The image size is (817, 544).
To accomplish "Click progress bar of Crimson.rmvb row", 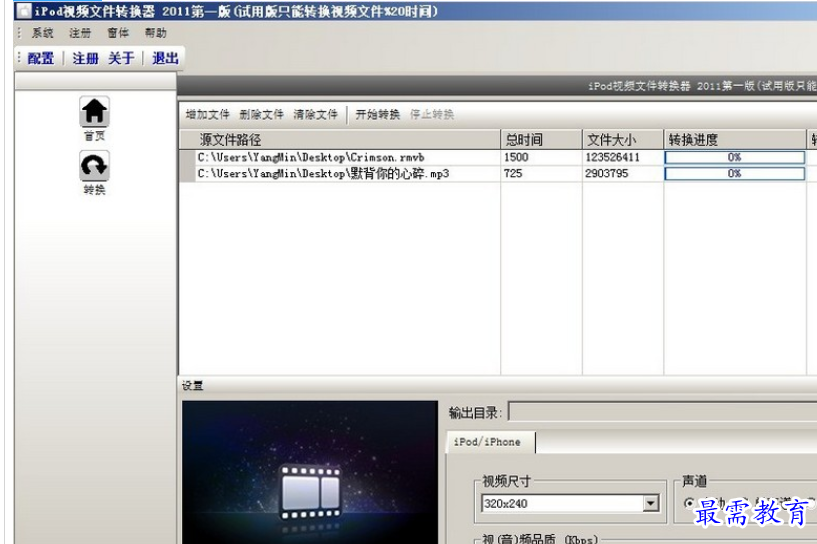I will point(735,157).
